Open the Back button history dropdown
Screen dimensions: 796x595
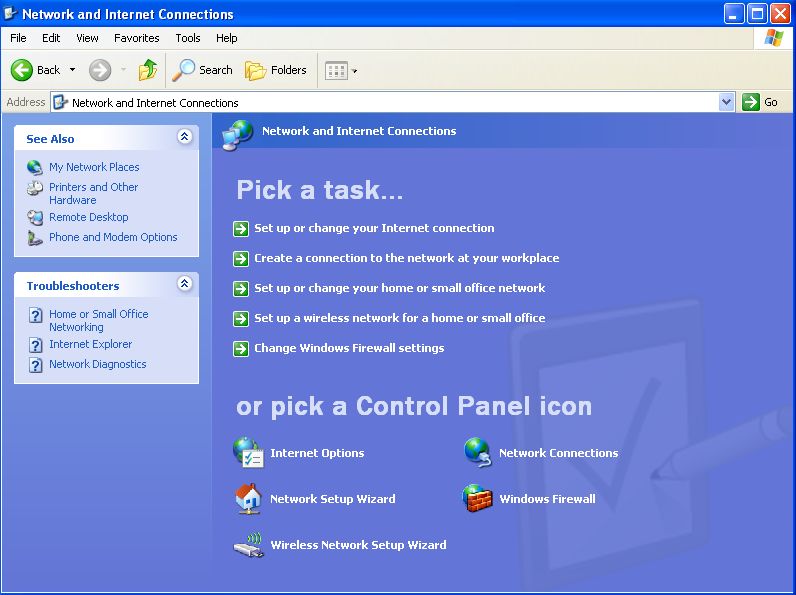71,70
